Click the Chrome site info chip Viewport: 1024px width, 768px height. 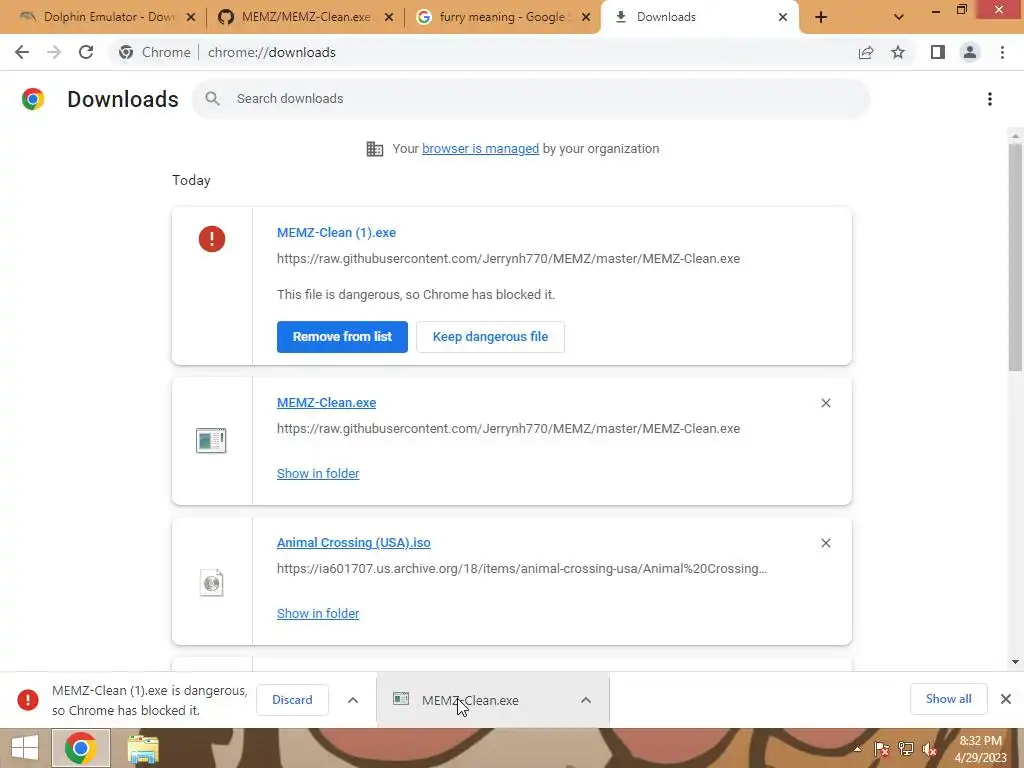[155, 52]
